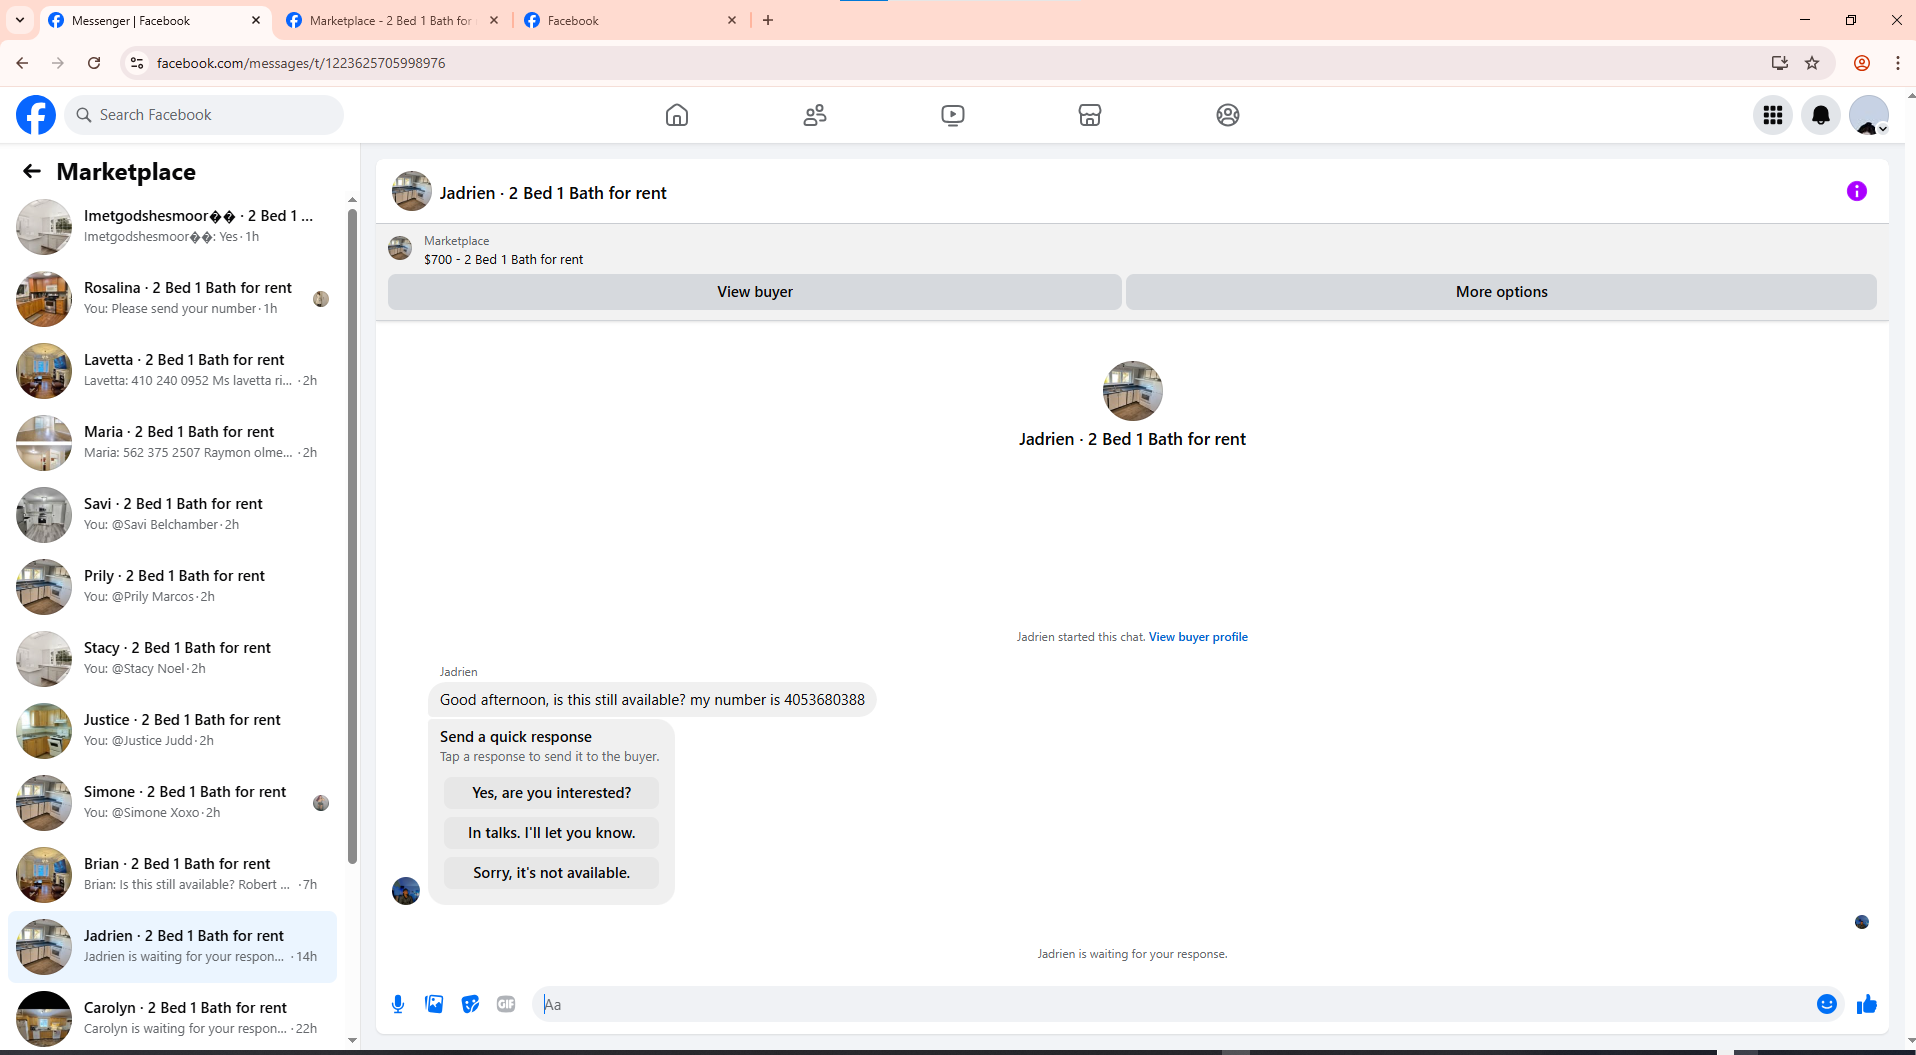Open the Groups icon in top navigation
This screenshot has width=1916, height=1055.
[1228, 115]
